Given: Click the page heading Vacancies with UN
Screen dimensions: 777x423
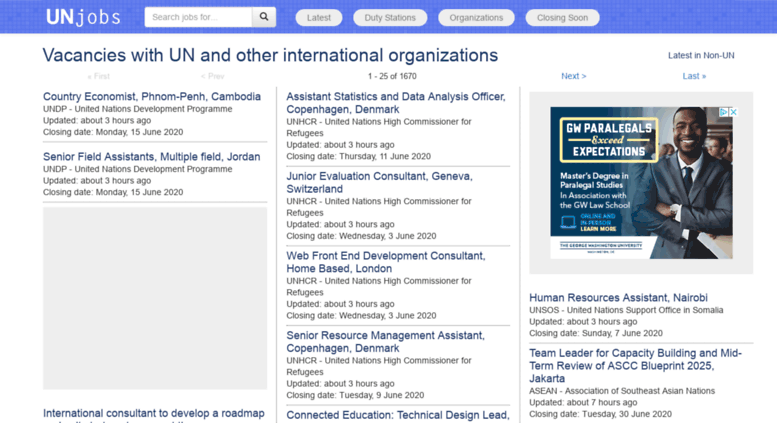Looking at the screenshot, I should (x=270, y=55).
